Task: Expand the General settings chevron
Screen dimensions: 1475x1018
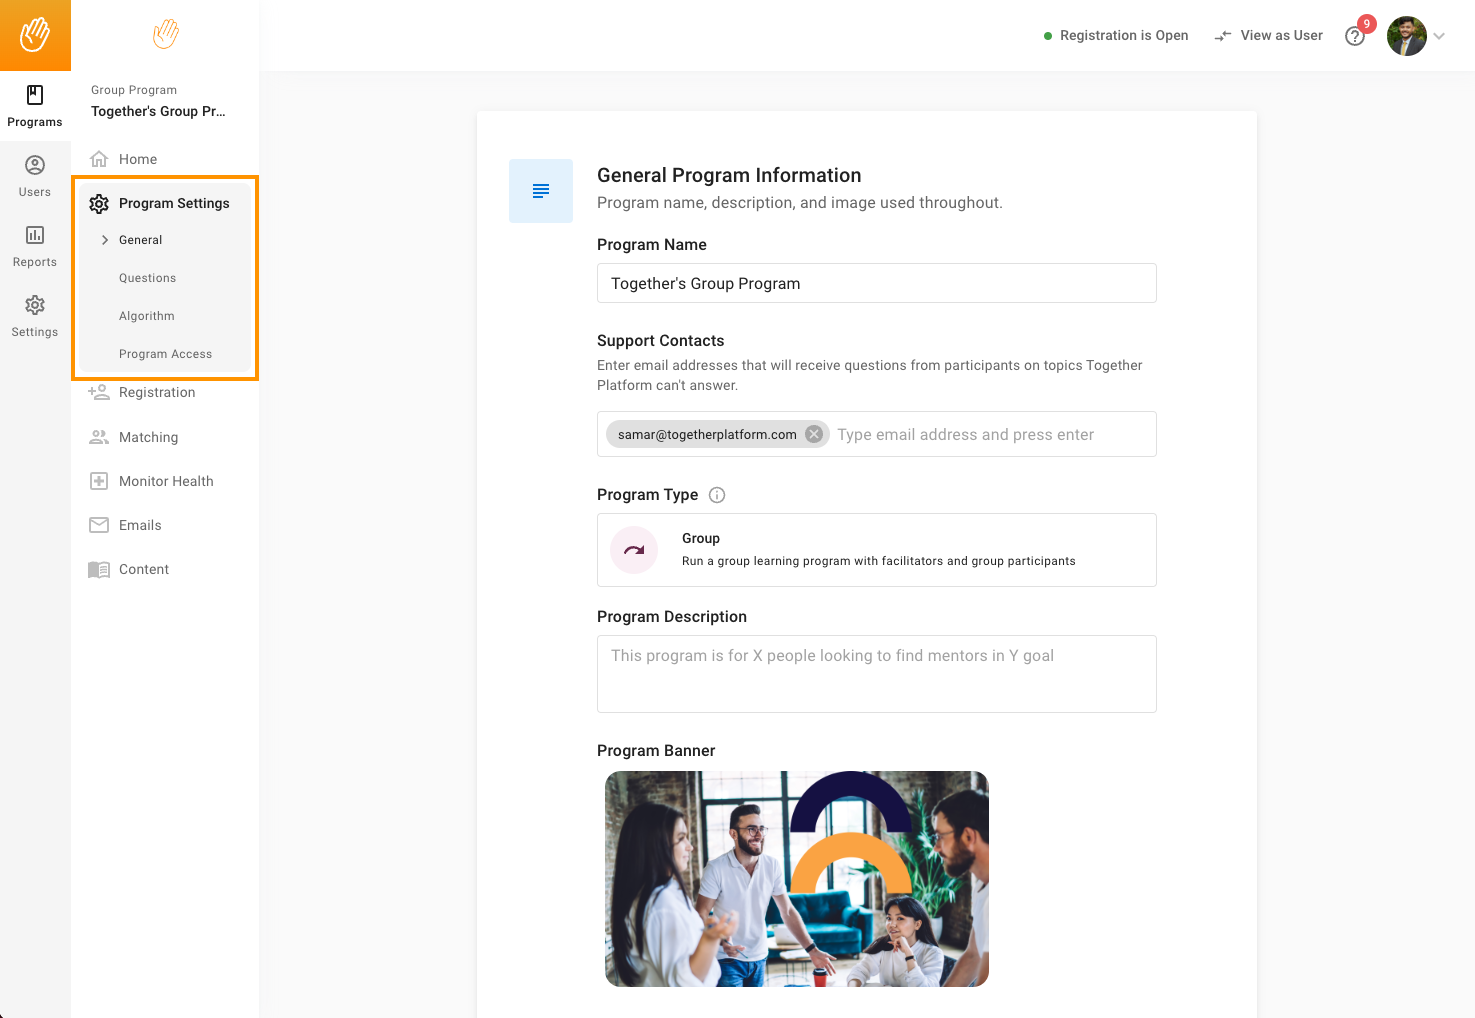Action: coord(105,240)
